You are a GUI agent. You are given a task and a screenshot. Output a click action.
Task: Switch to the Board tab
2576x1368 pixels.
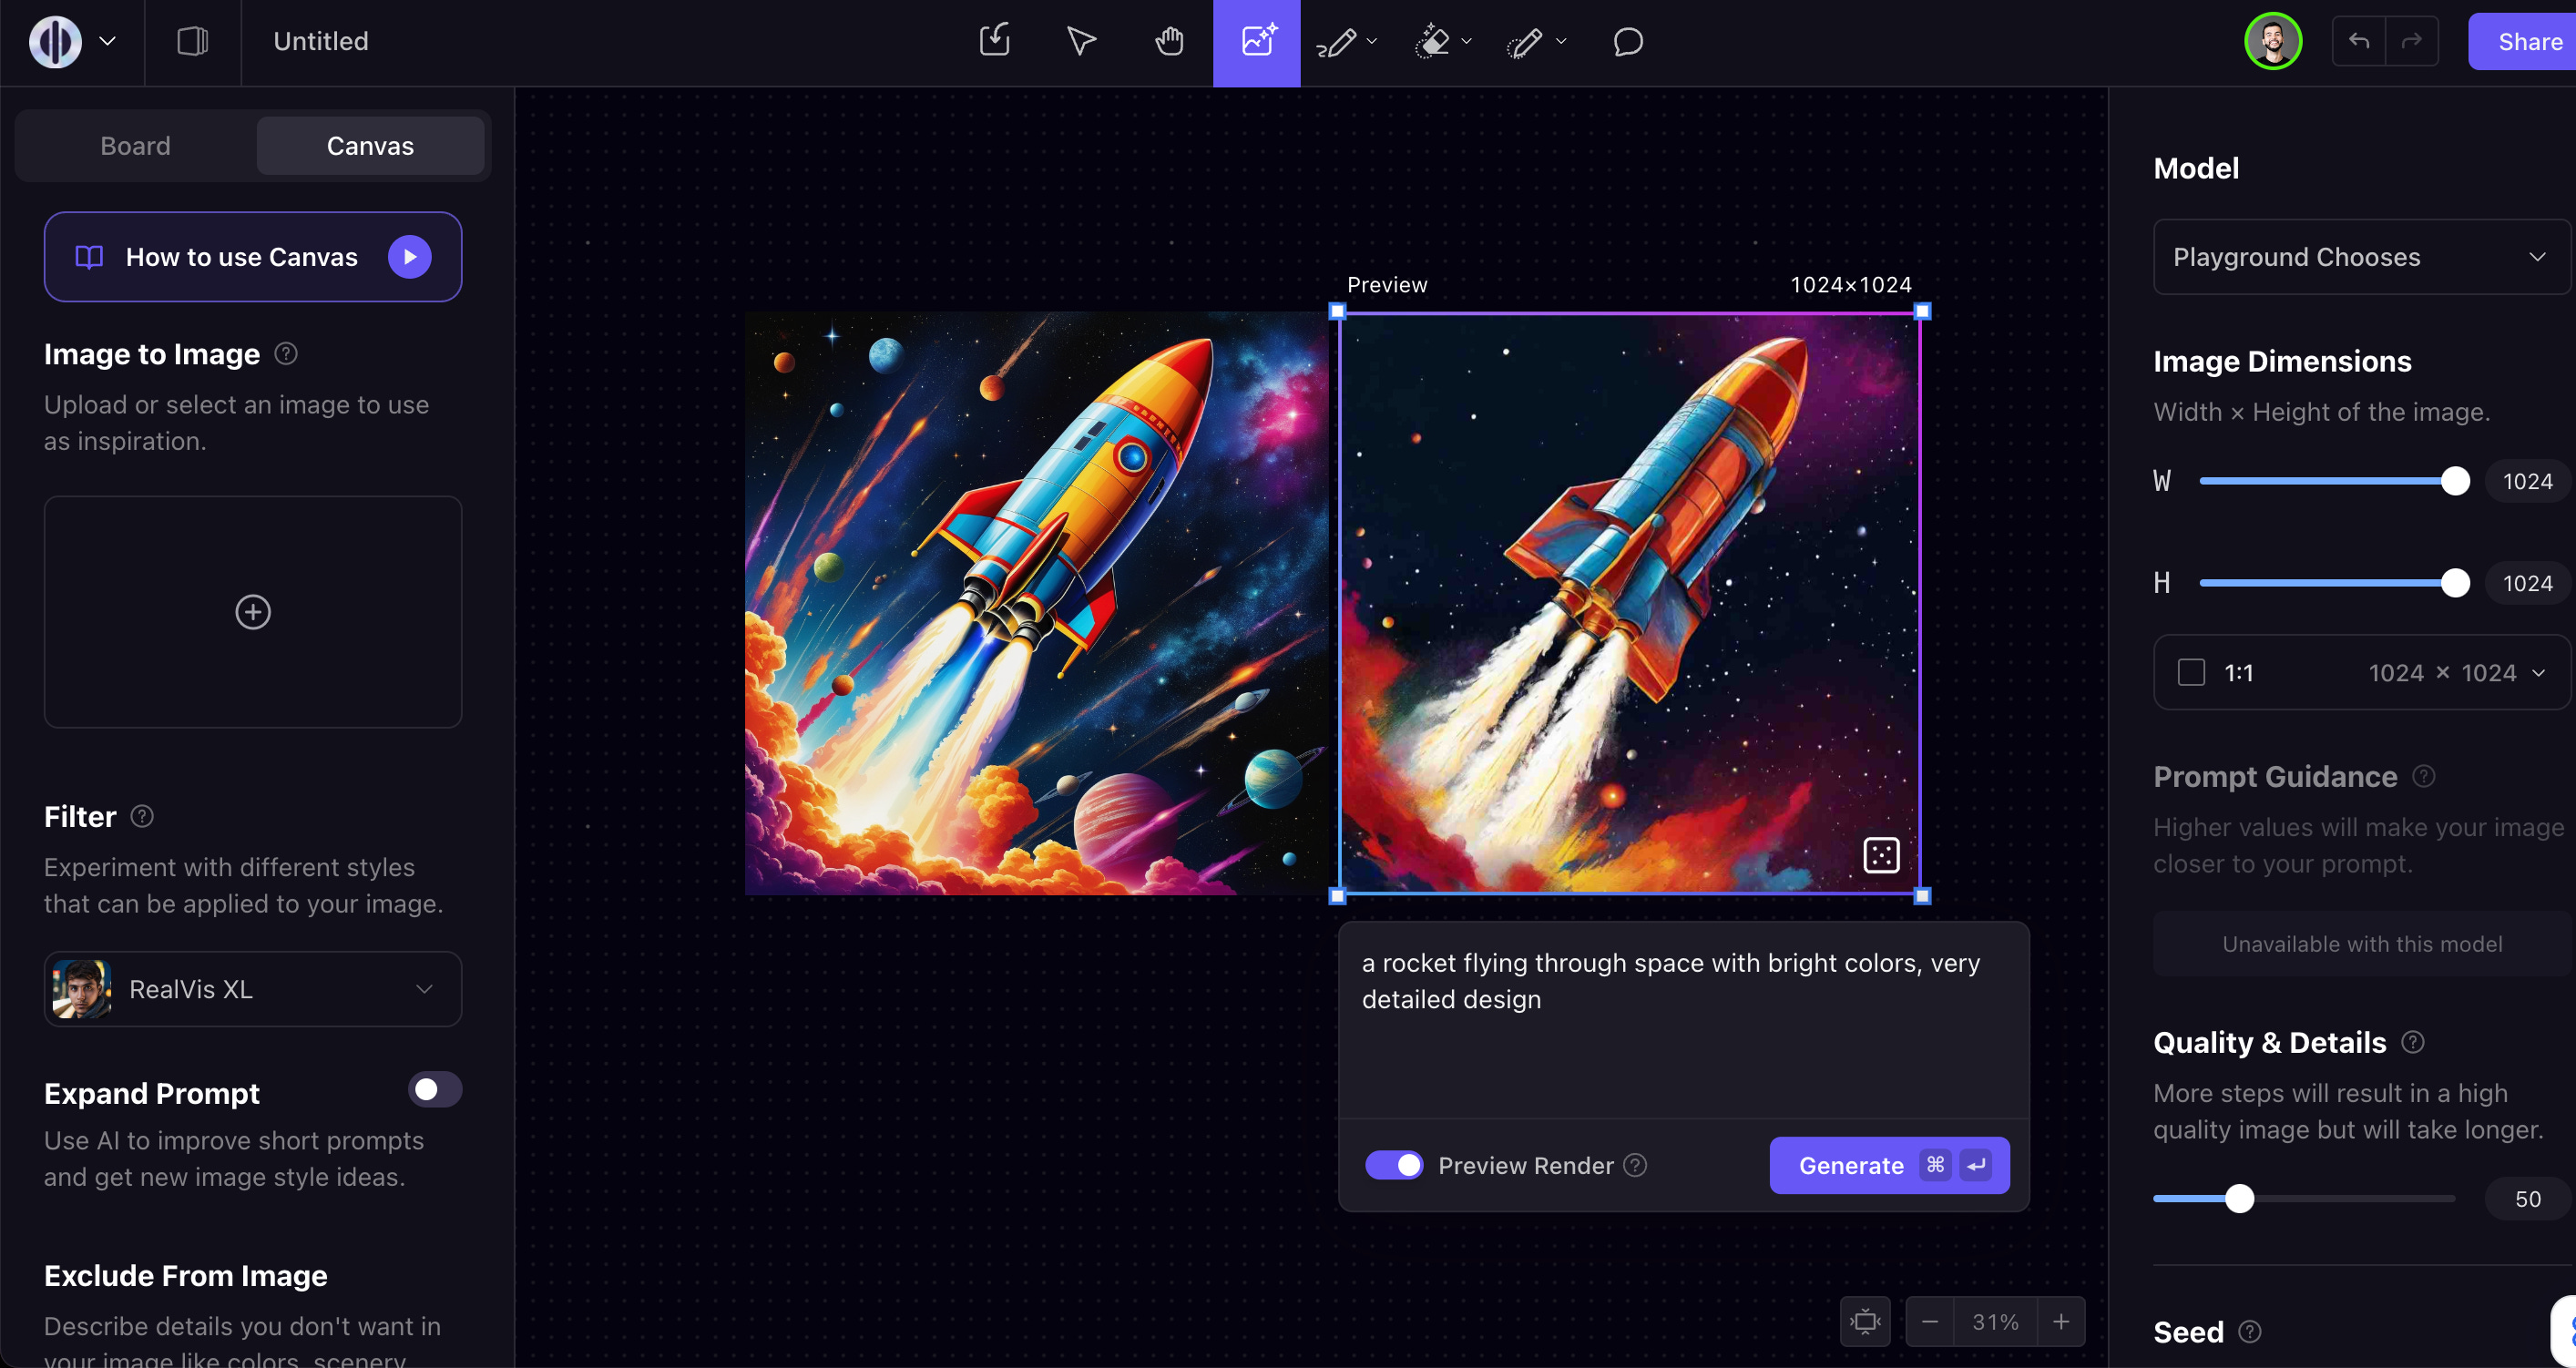point(134,145)
